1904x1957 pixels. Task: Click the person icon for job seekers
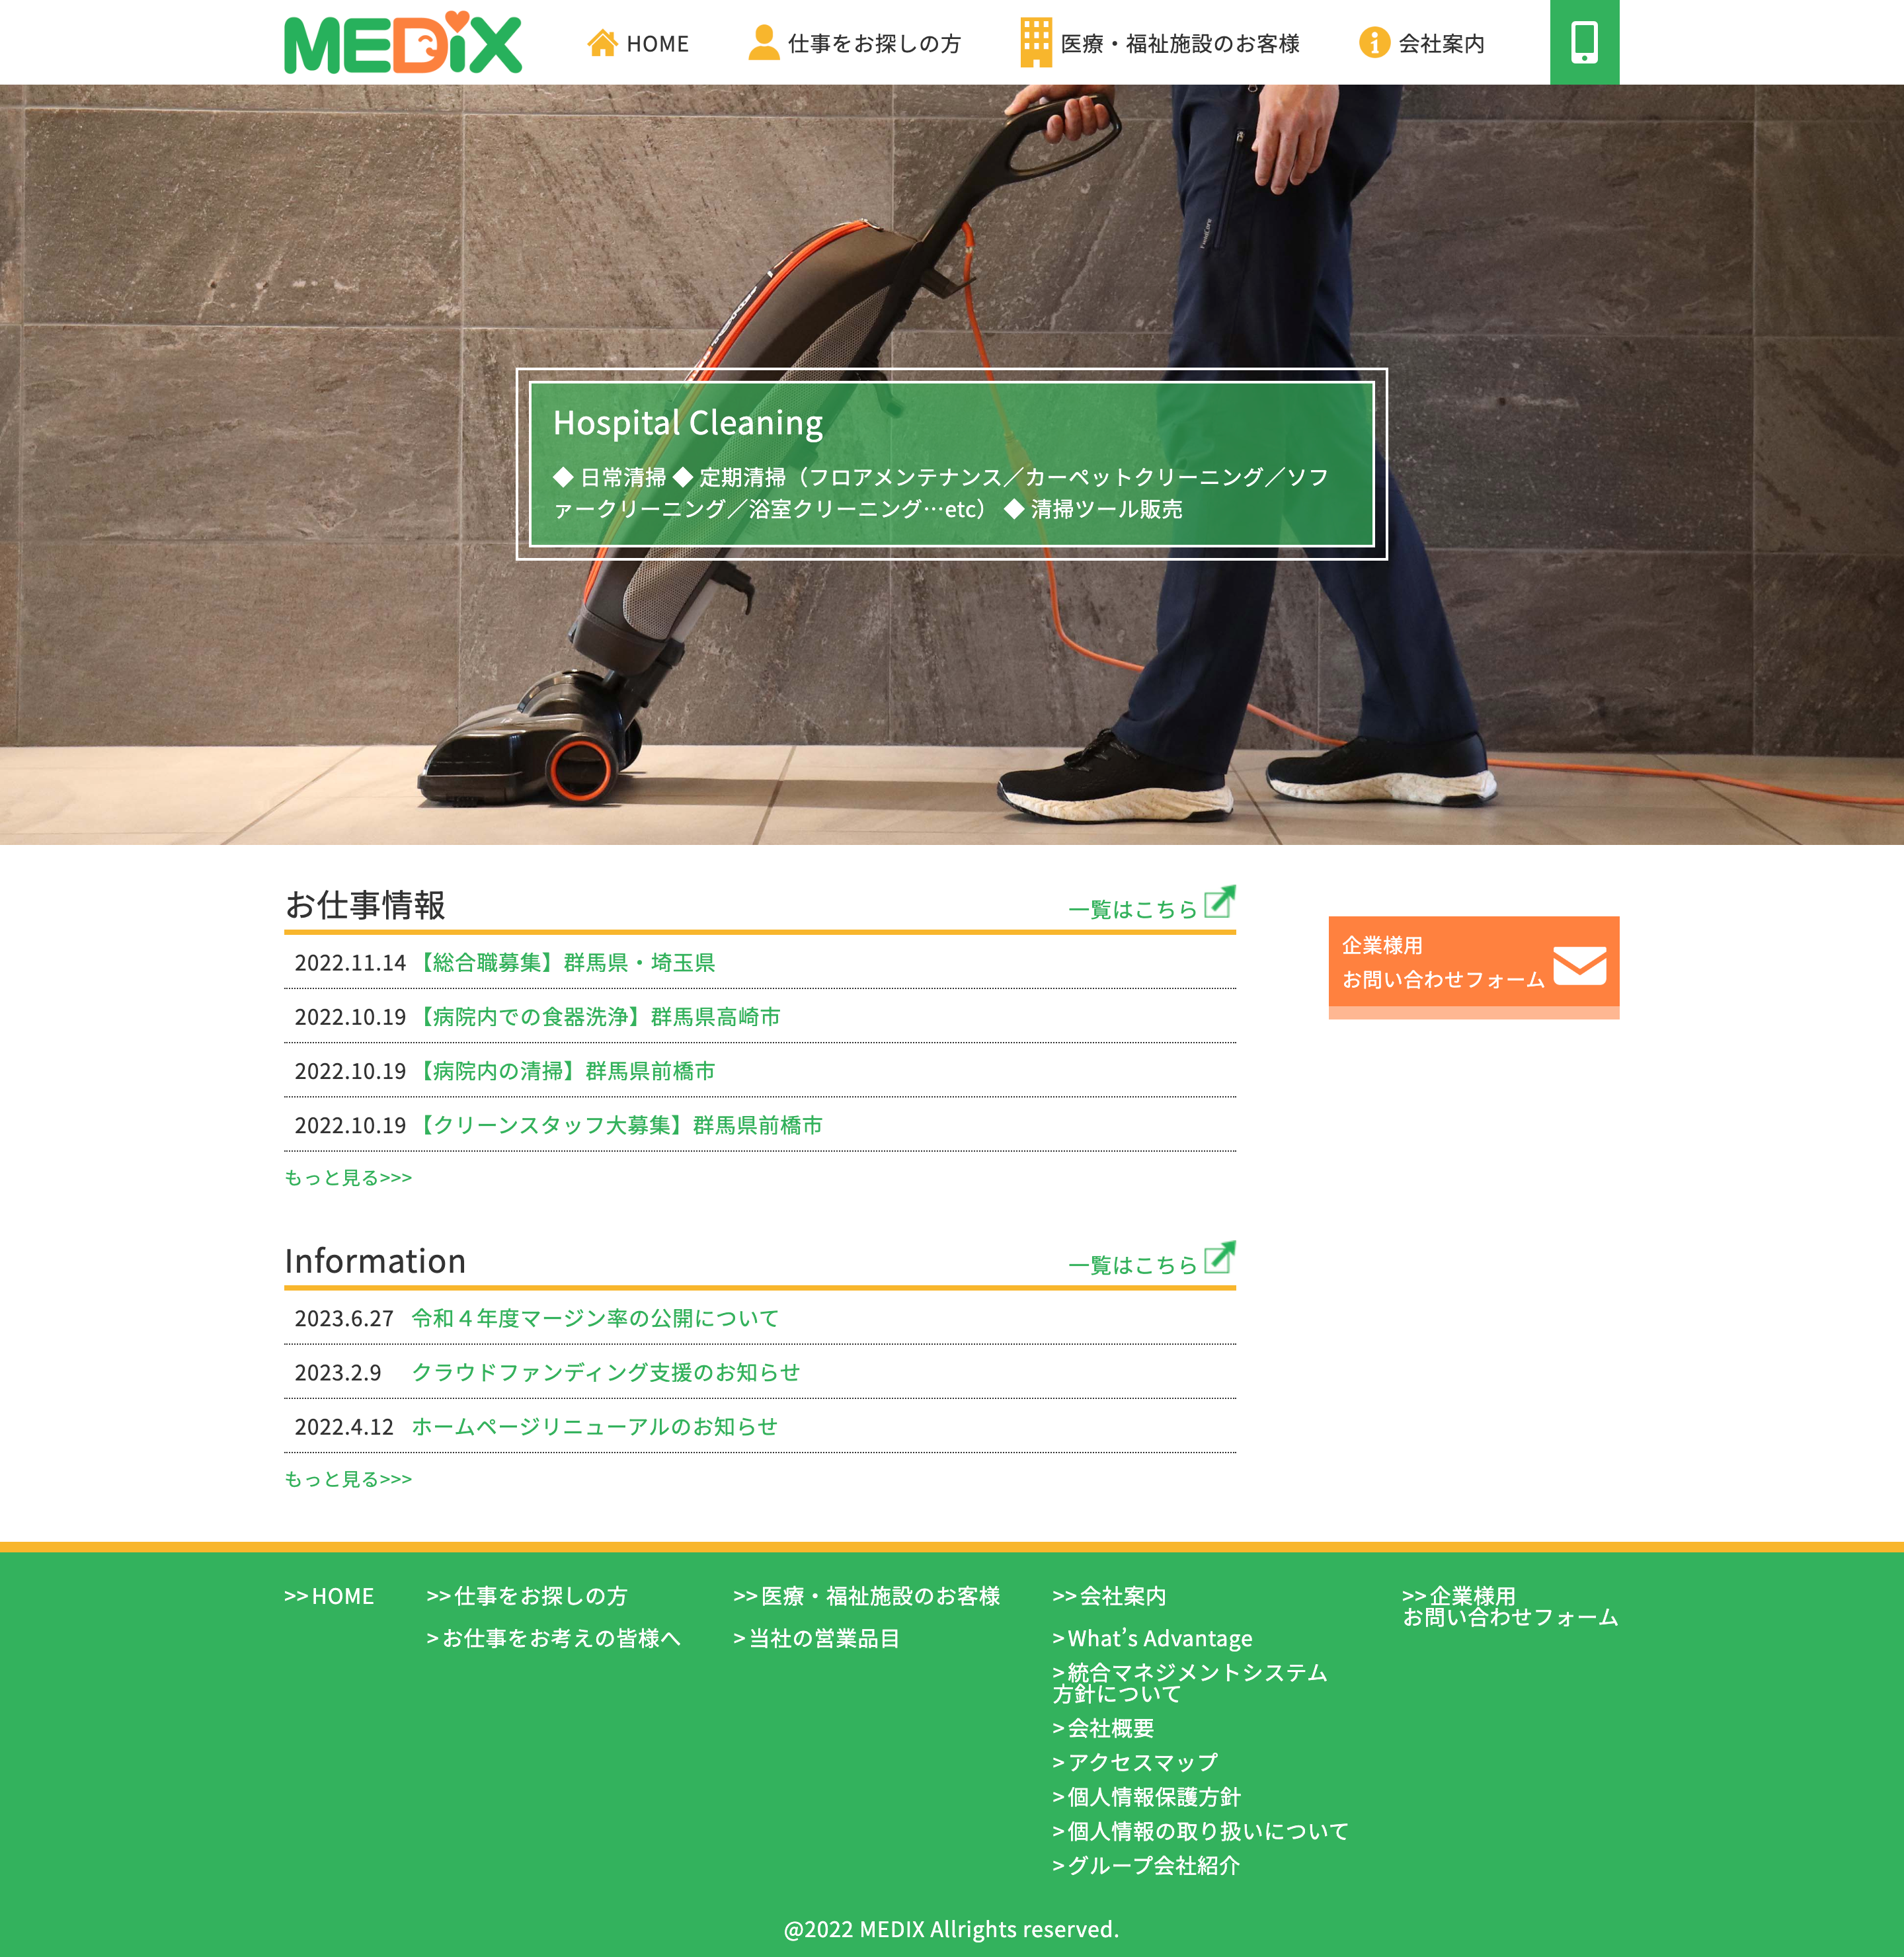[x=763, y=43]
